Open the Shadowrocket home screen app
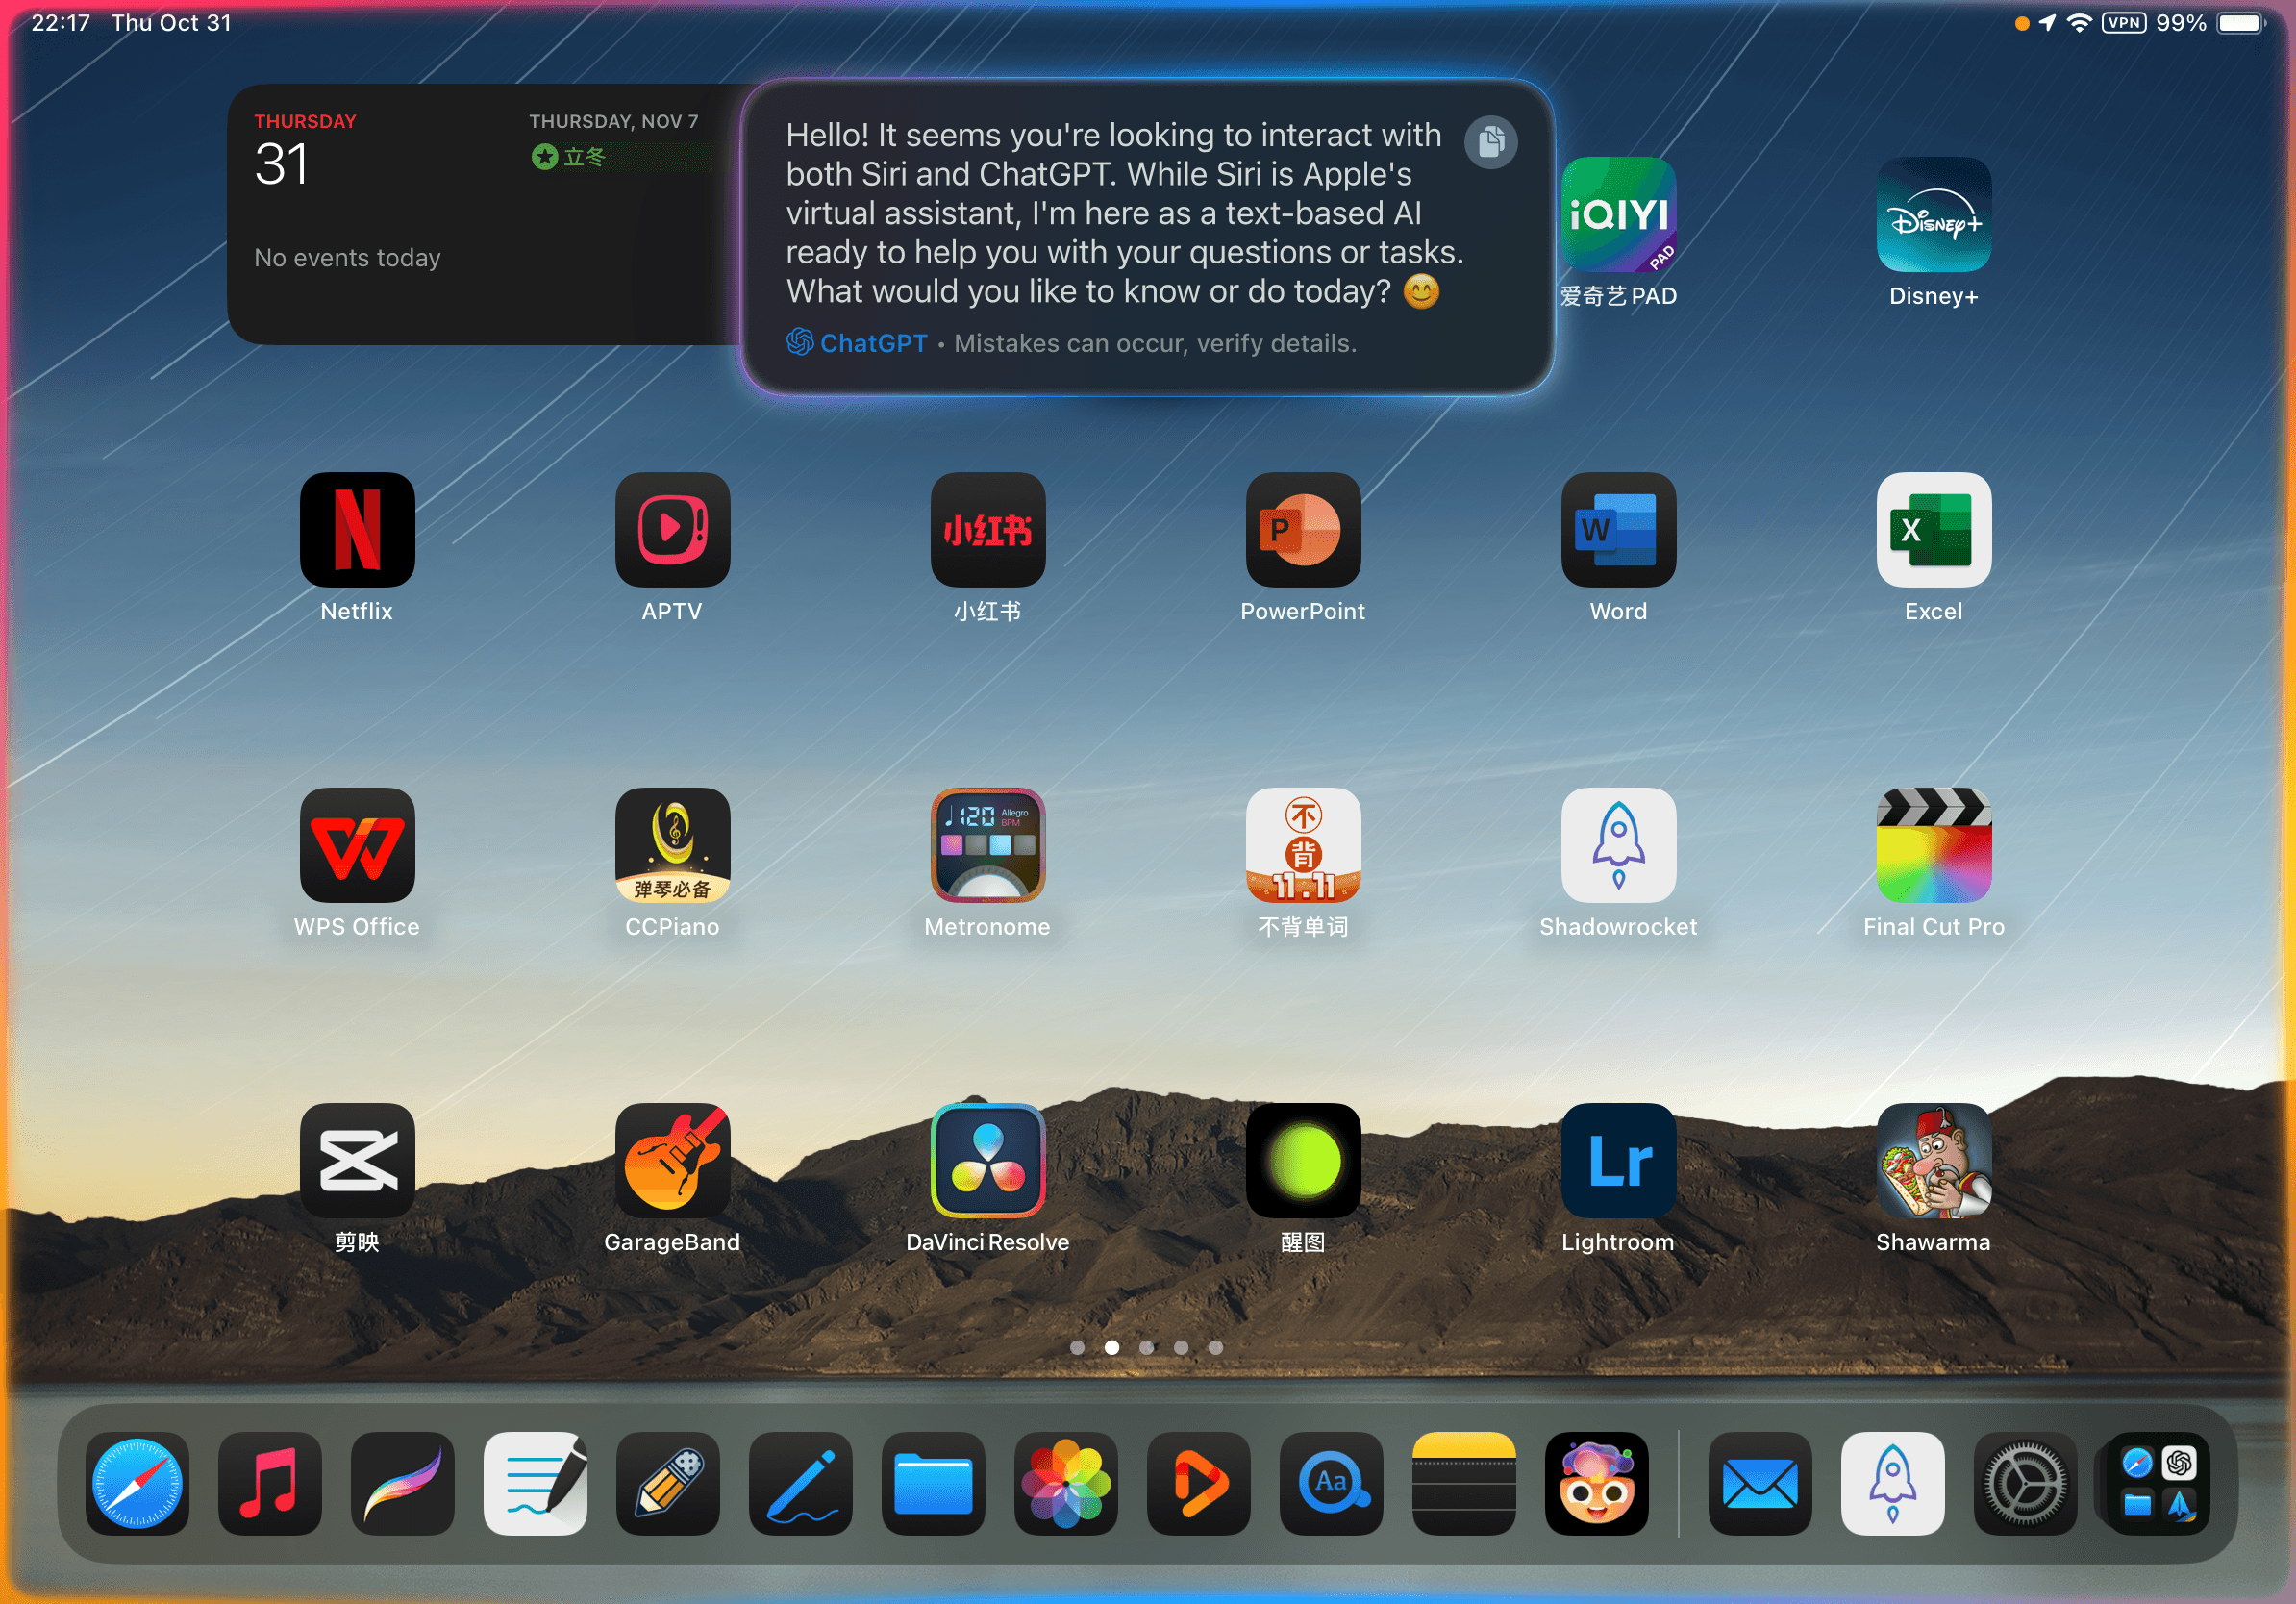 pos(1617,845)
